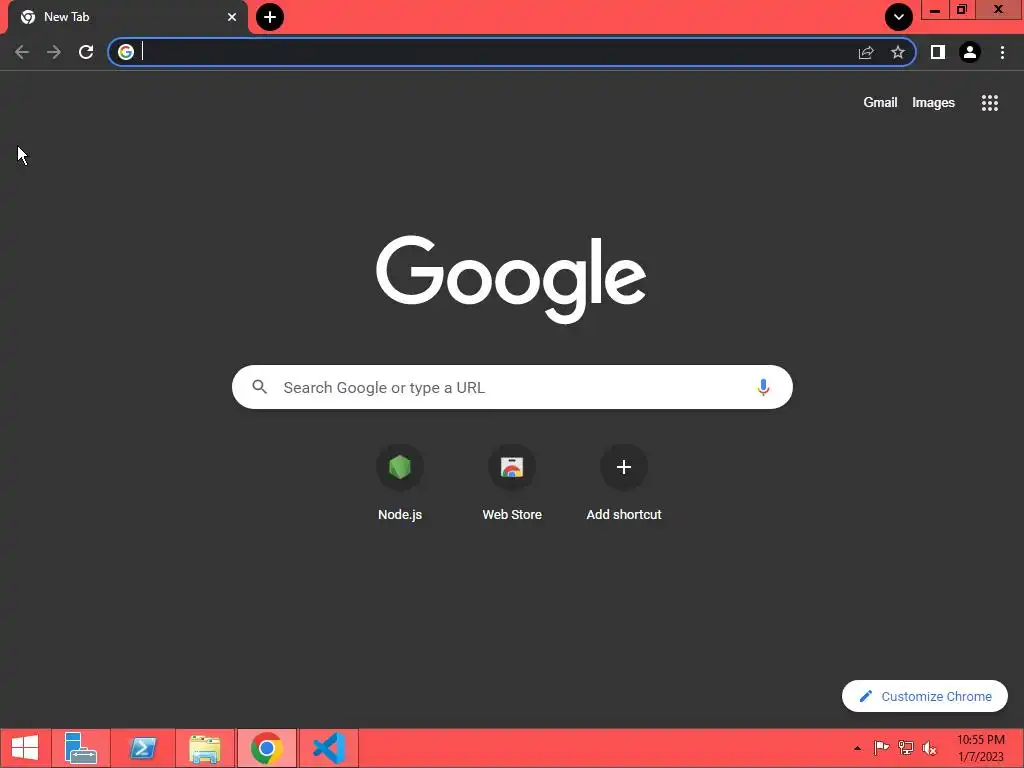Open the Chrome three-dot menu
The height and width of the screenshot is (768, 1024).
[x=1002, y=52]
